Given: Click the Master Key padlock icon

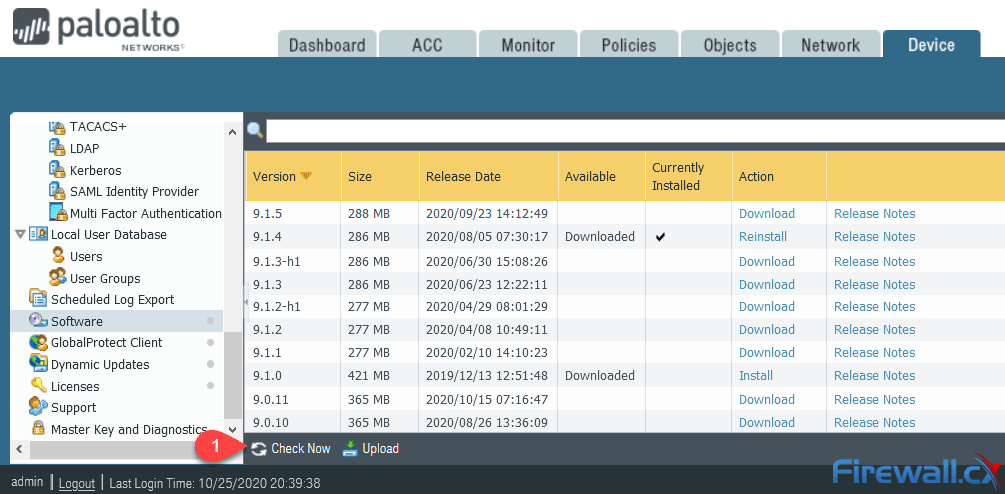Looking at the screenshot, I should (38, 429).
